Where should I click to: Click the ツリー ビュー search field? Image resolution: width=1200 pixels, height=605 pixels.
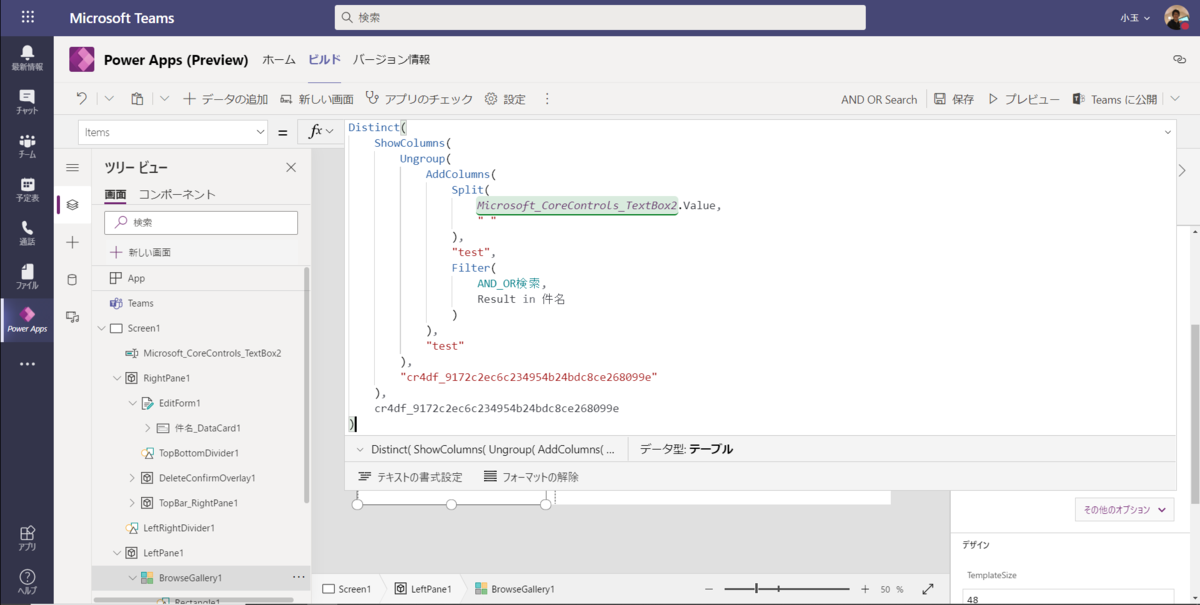coord(200,222)
